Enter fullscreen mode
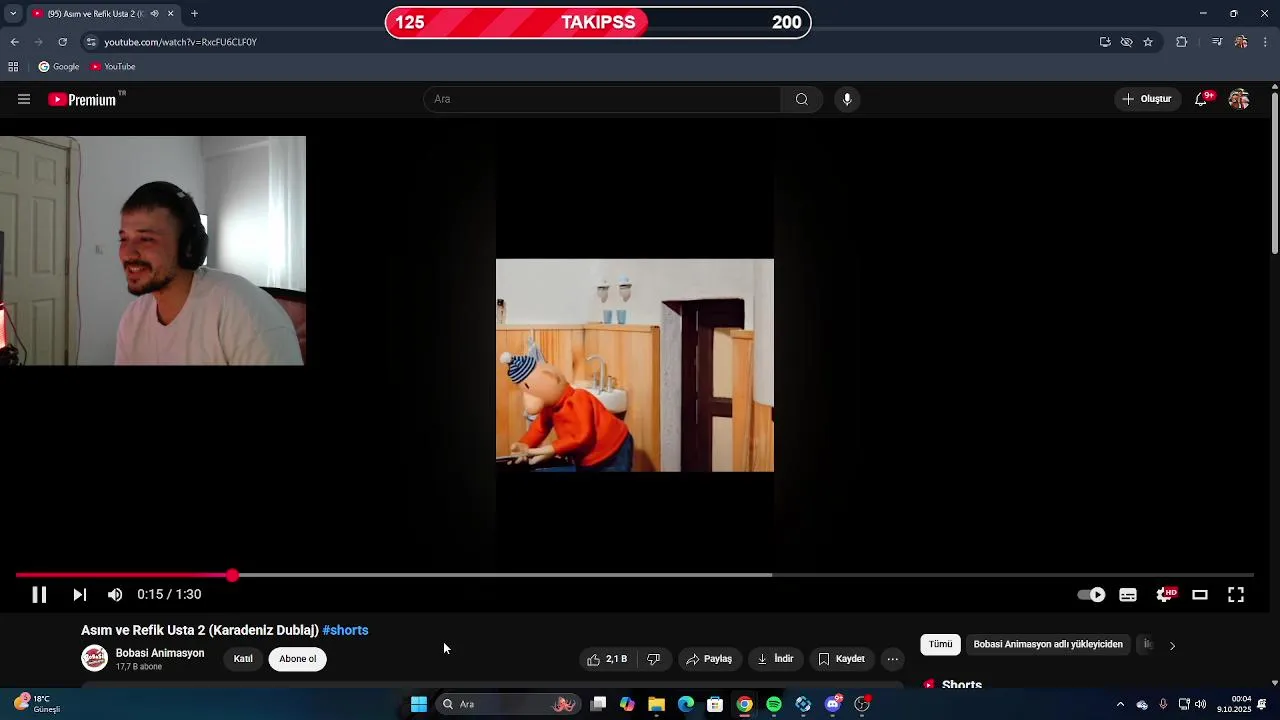This screenshot has height=720, width=1280. click(1236, 594)
